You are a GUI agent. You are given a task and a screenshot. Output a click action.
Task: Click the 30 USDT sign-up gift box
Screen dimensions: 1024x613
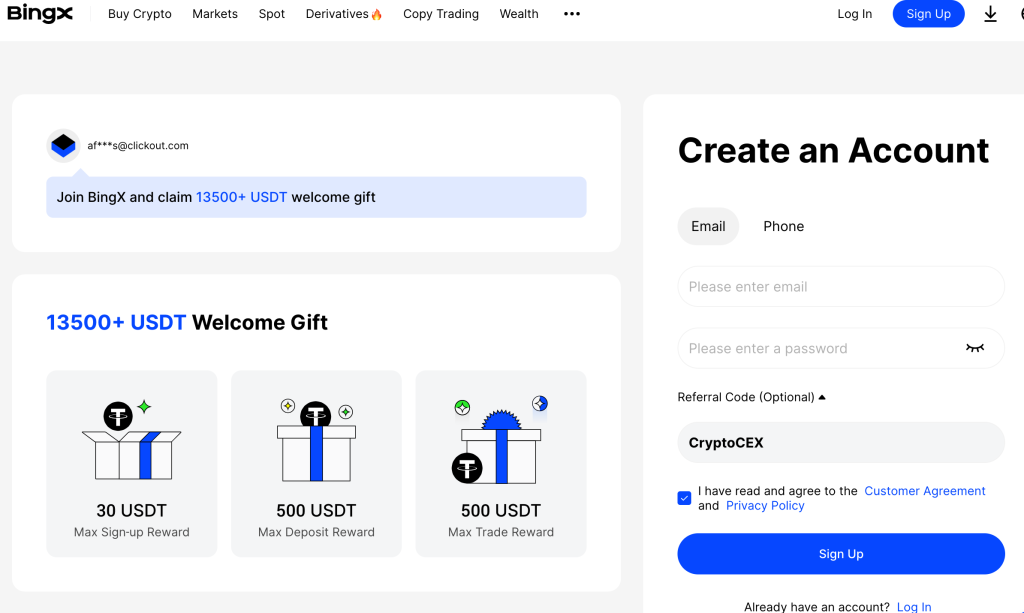131,443
